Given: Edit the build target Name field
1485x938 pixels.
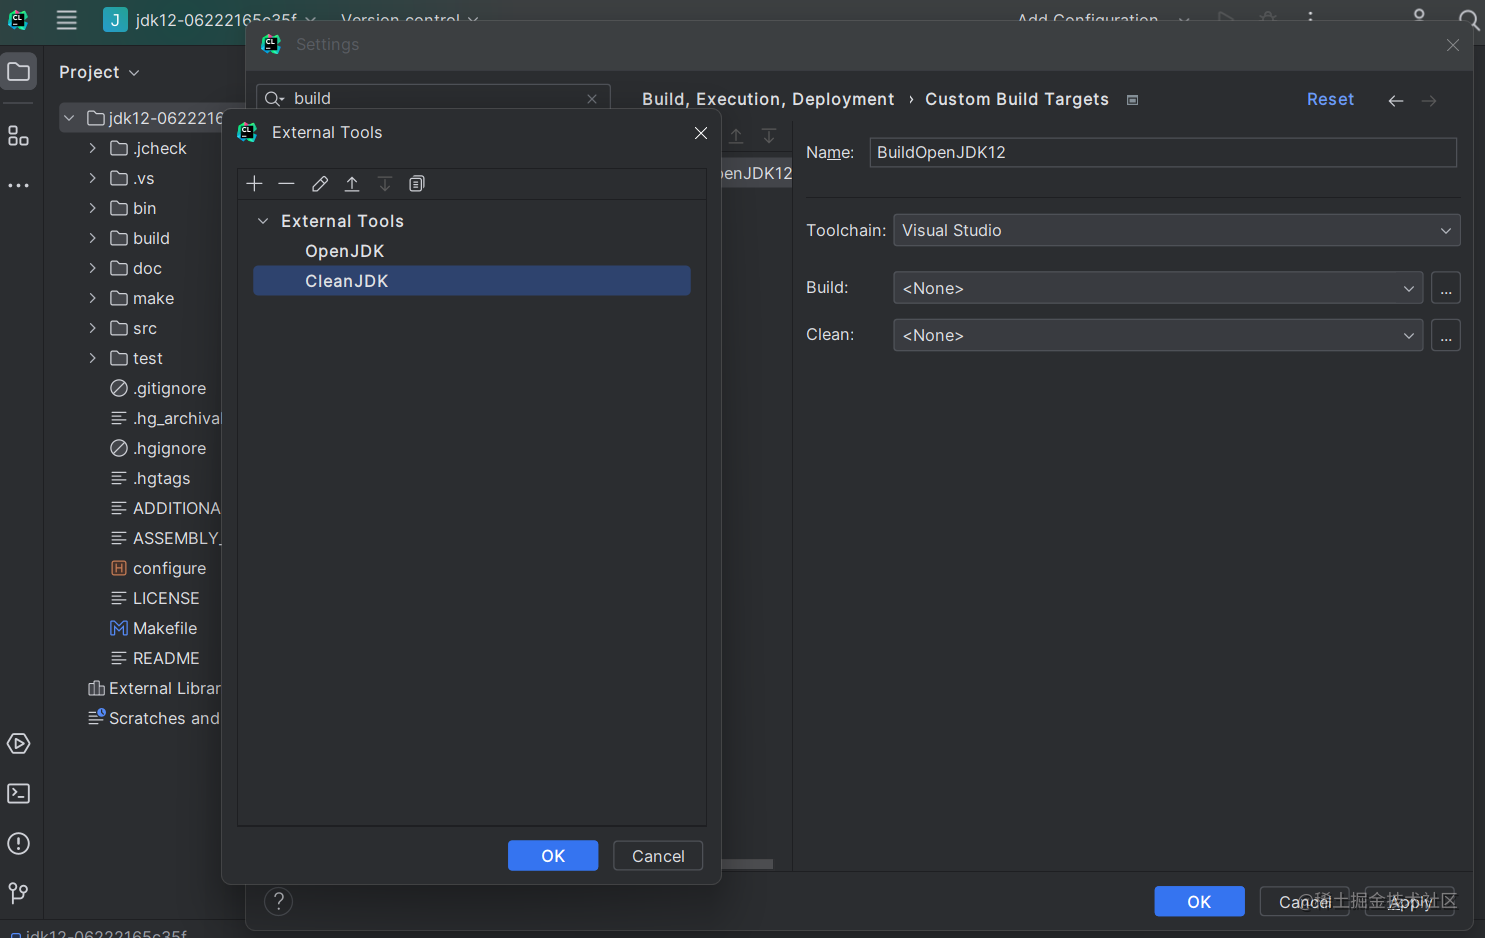Looking at the screenshot, I should click(x=1163, y=152).
